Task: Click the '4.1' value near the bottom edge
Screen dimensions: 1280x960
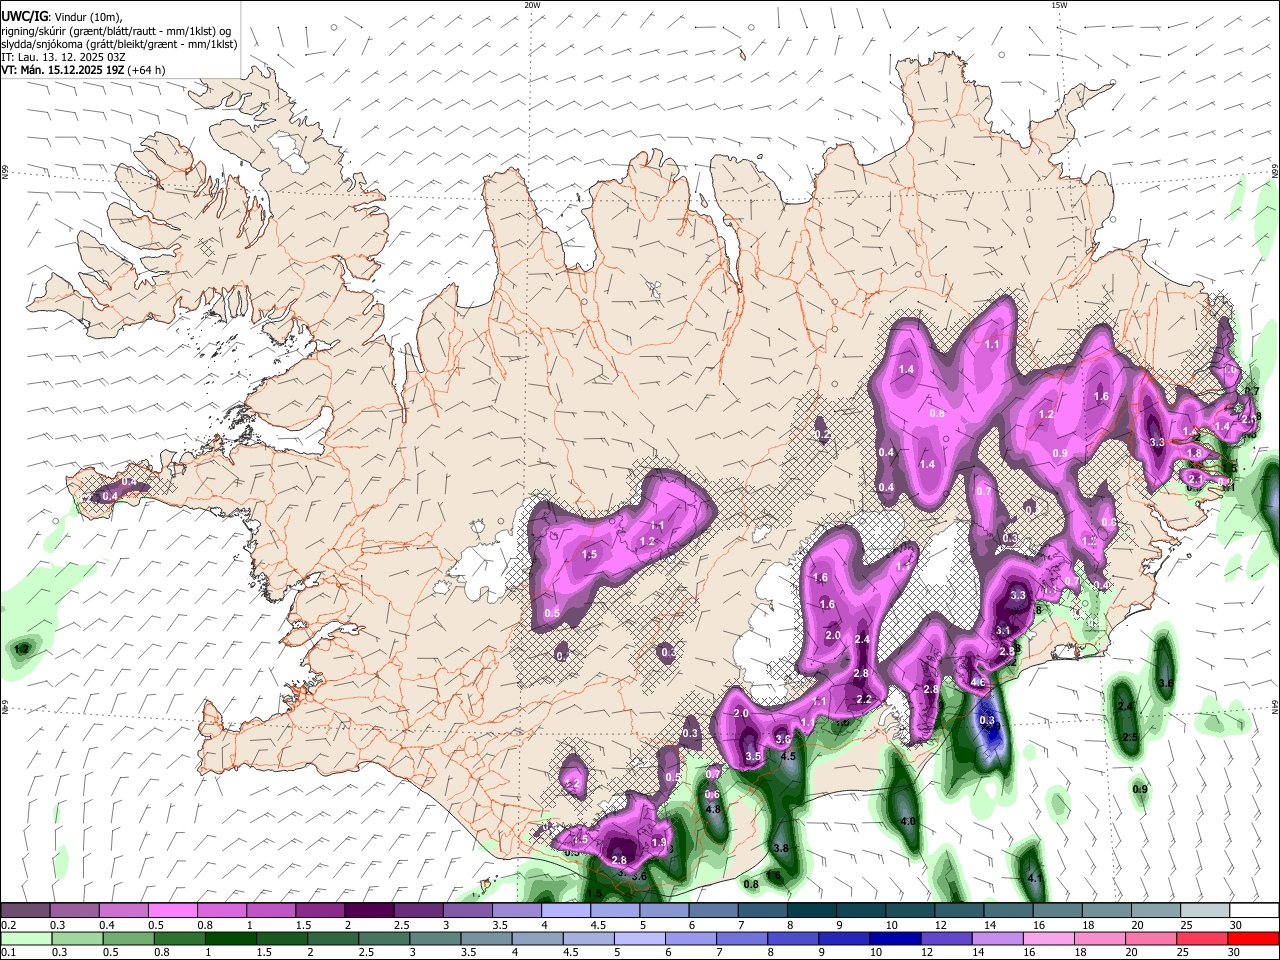Action: pyautogui.click(x=1035, y=878)
